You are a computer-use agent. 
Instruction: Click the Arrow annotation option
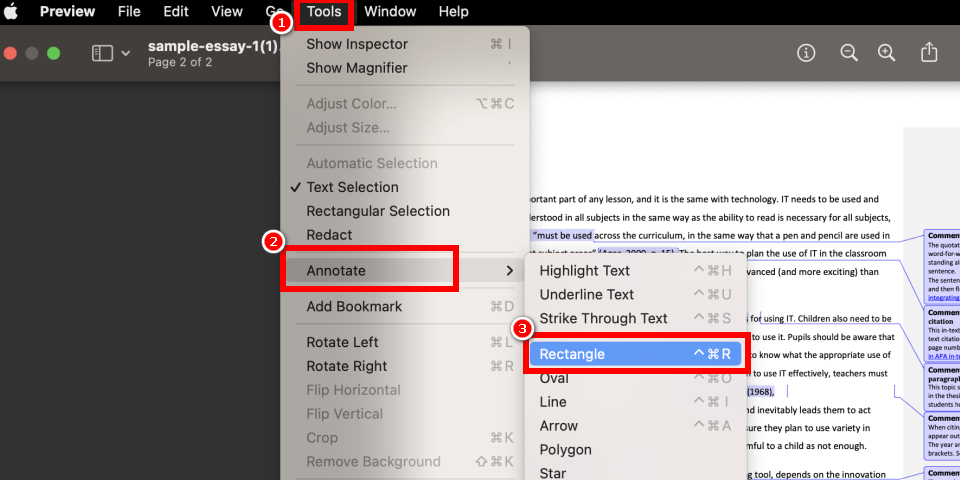coord(559,426)
